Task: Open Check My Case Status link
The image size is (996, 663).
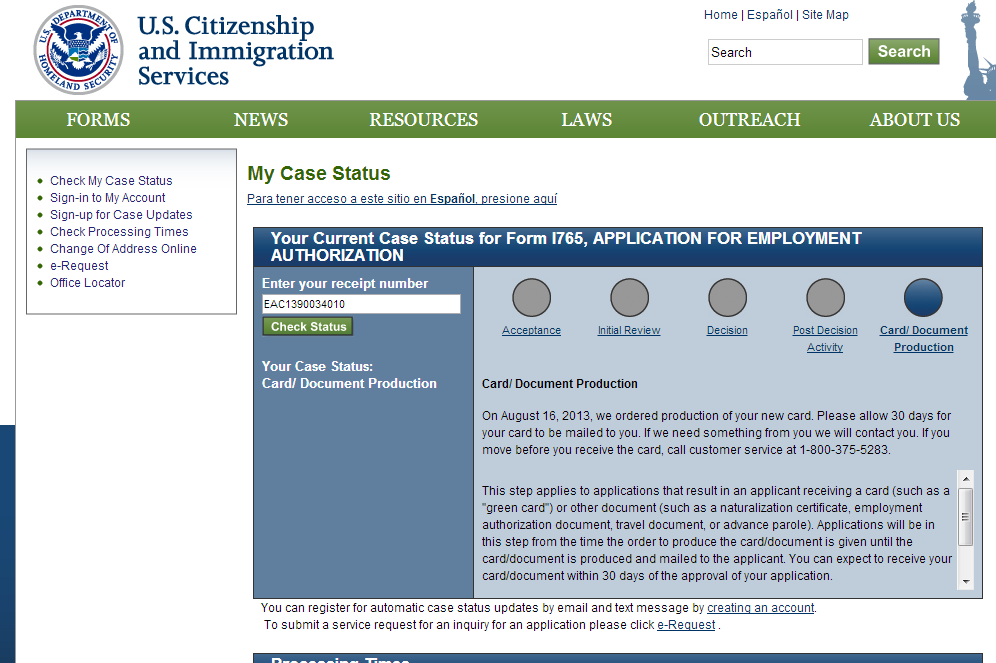Action: (111, 181)
